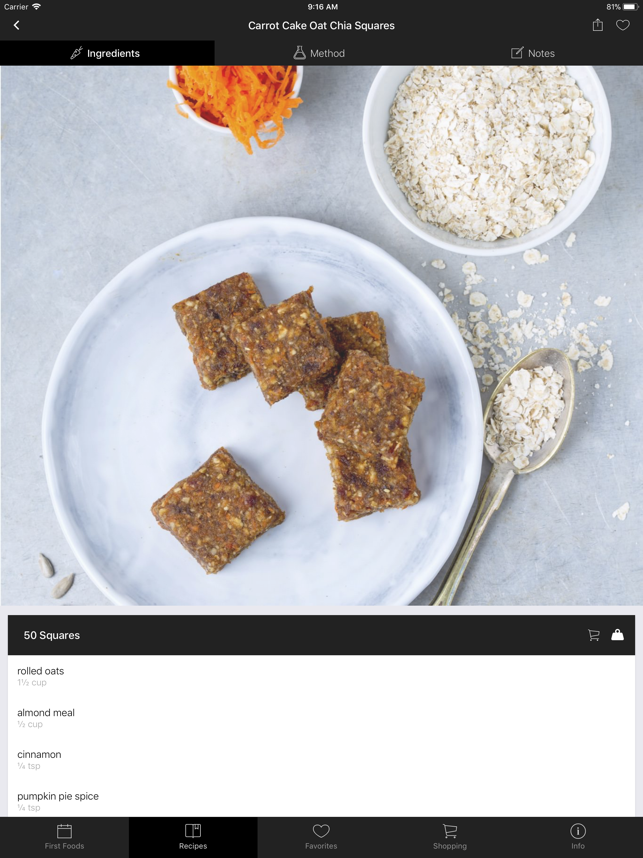Toggle weight units with scale icon
The width and height of the screenshot is (643, 858).
point(617,635)
